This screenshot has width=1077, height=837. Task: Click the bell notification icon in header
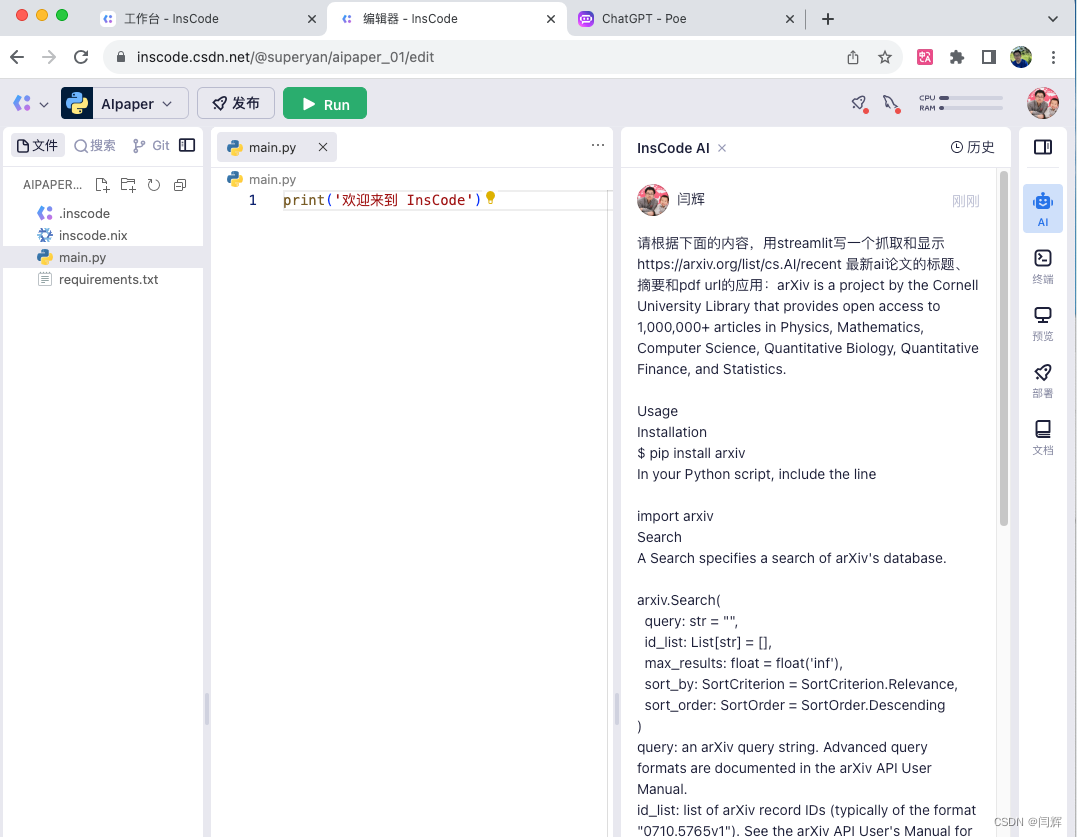pos(891,104)
